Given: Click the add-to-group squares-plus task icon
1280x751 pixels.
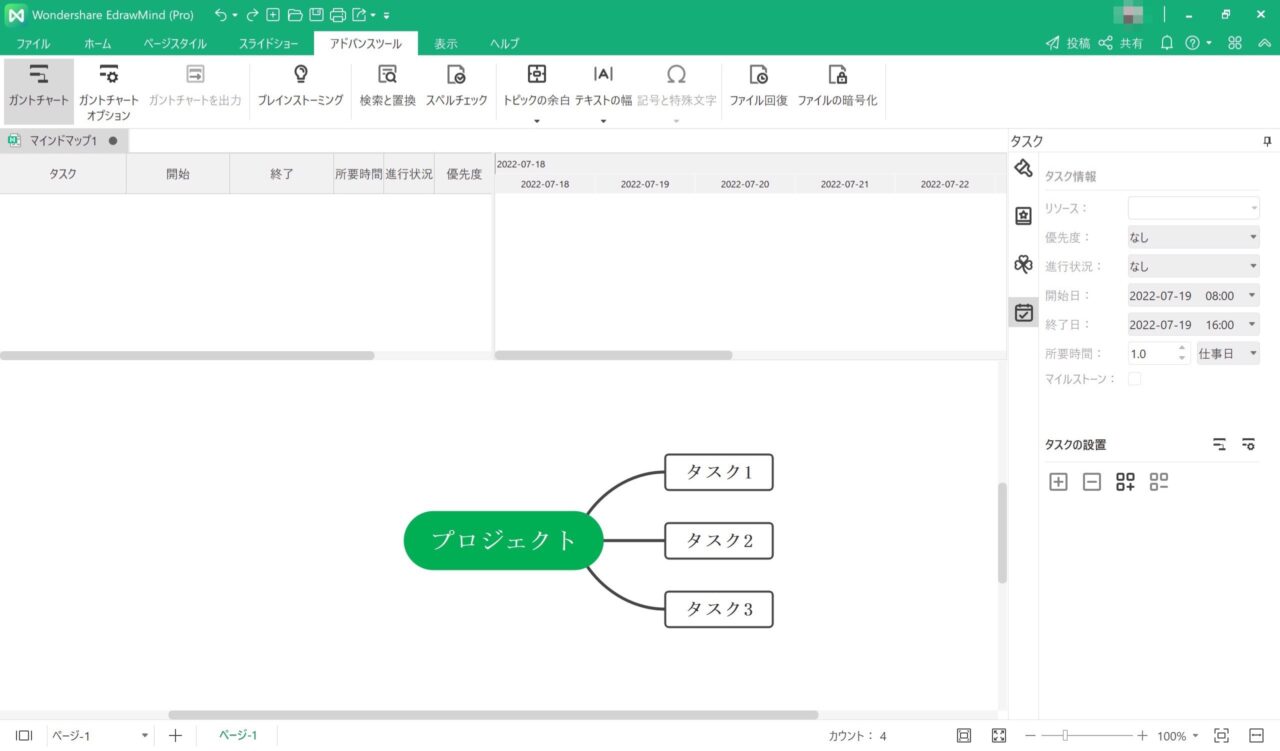Looking at the screenshot, I should pyautogui.click(x=1125, y=482).
